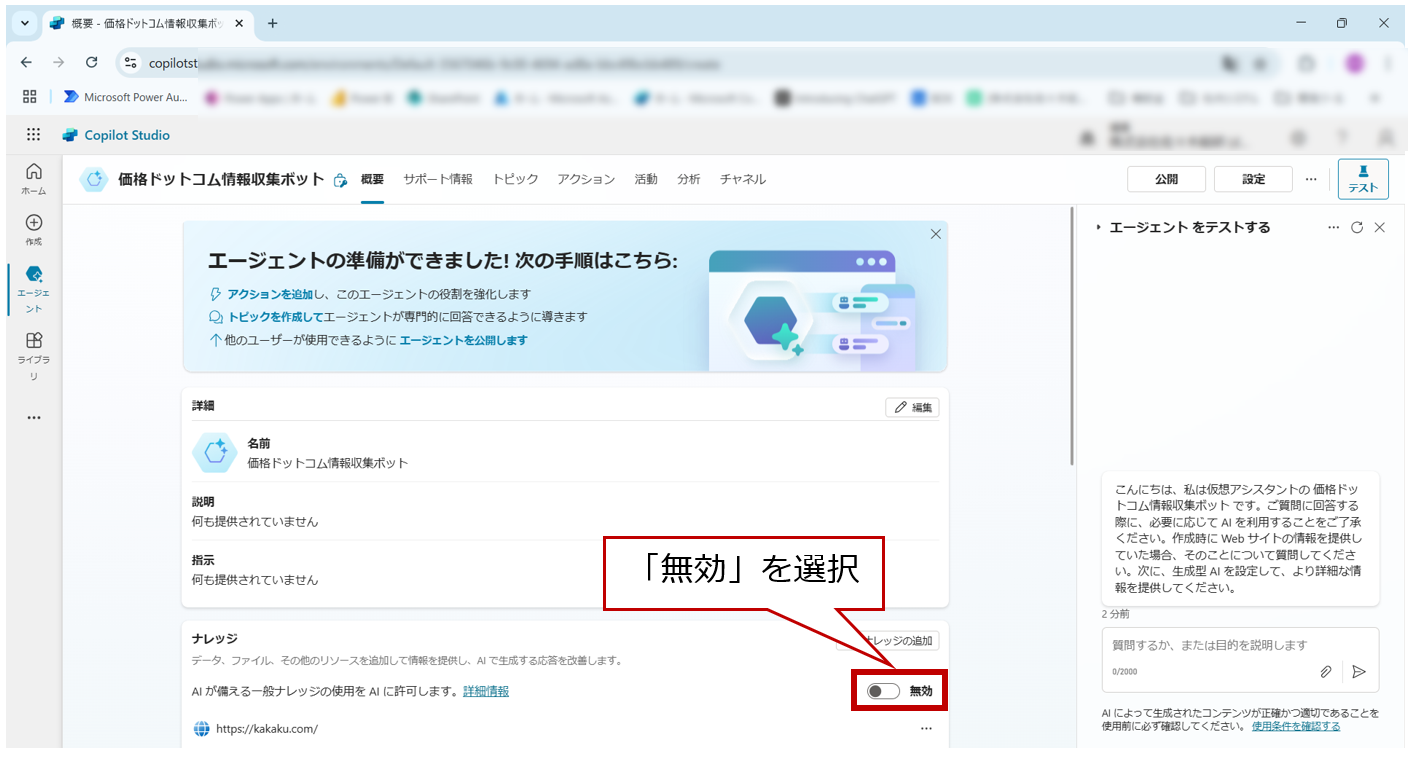Toggle the 無効 general knowledge switch

click(884, 691)
